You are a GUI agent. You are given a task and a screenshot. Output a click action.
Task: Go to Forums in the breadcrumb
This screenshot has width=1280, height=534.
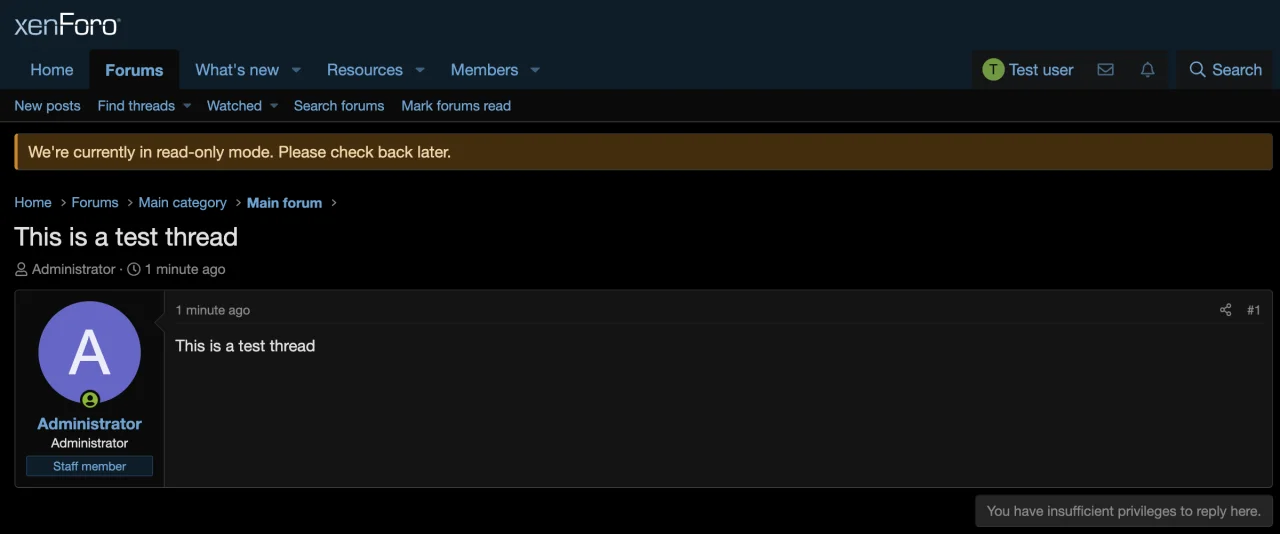95,202
